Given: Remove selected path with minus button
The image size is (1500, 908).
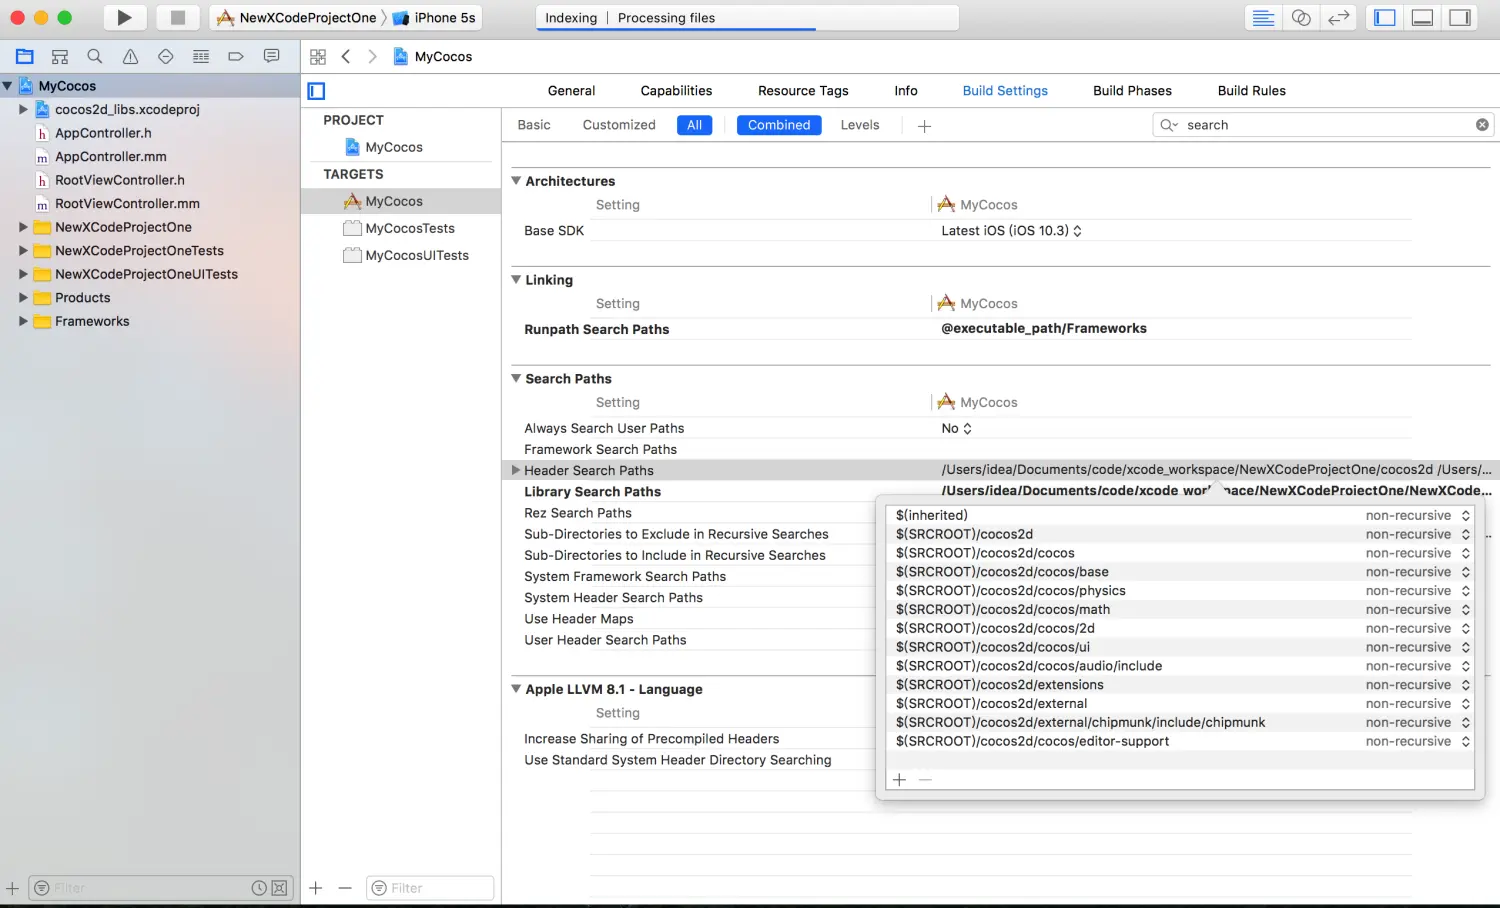Looking at the screenshot, I should pos(925,780).
